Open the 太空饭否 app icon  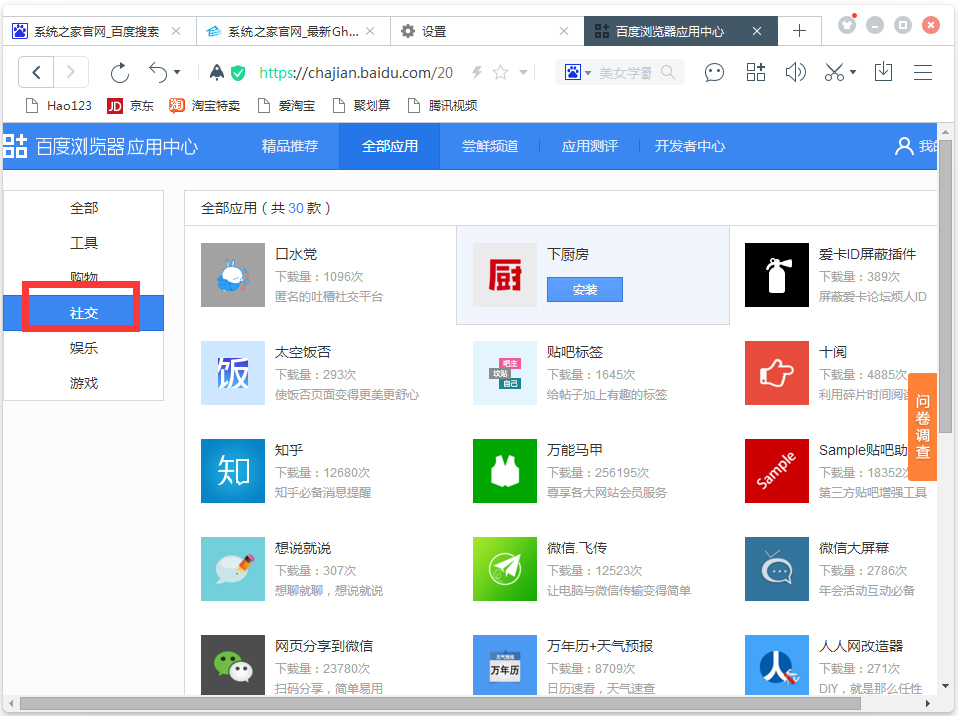pyautogui.click(x=233, y=373)
